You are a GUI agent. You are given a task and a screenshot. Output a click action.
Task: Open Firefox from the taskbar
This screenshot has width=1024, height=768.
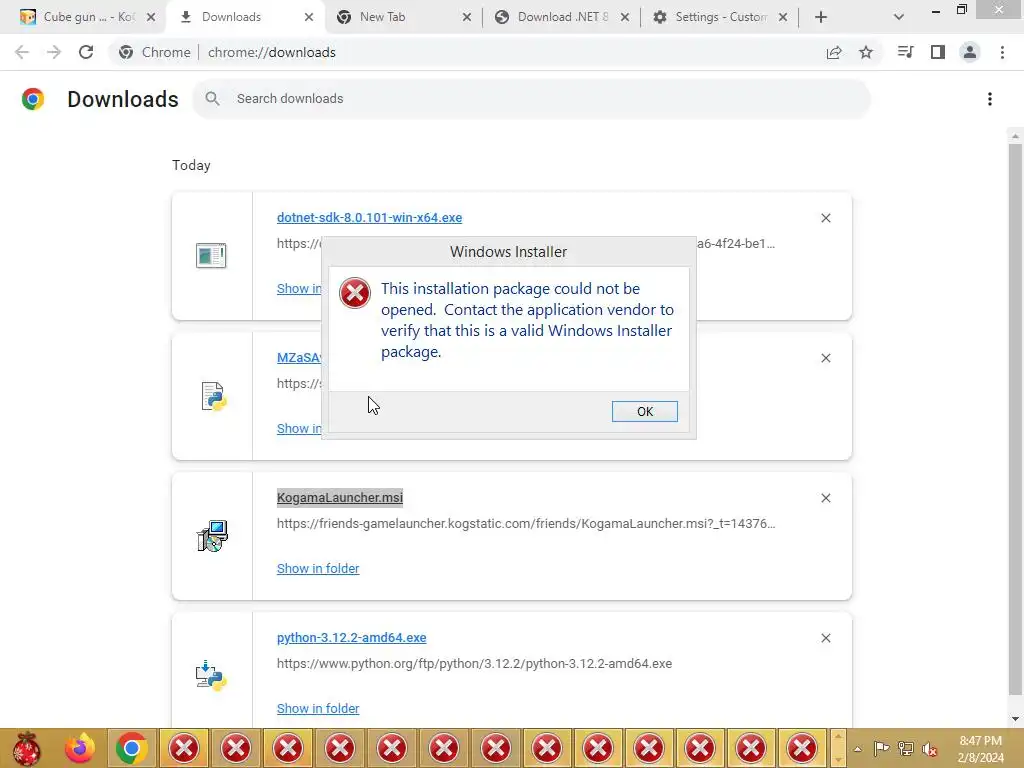[x=80, y=748]
